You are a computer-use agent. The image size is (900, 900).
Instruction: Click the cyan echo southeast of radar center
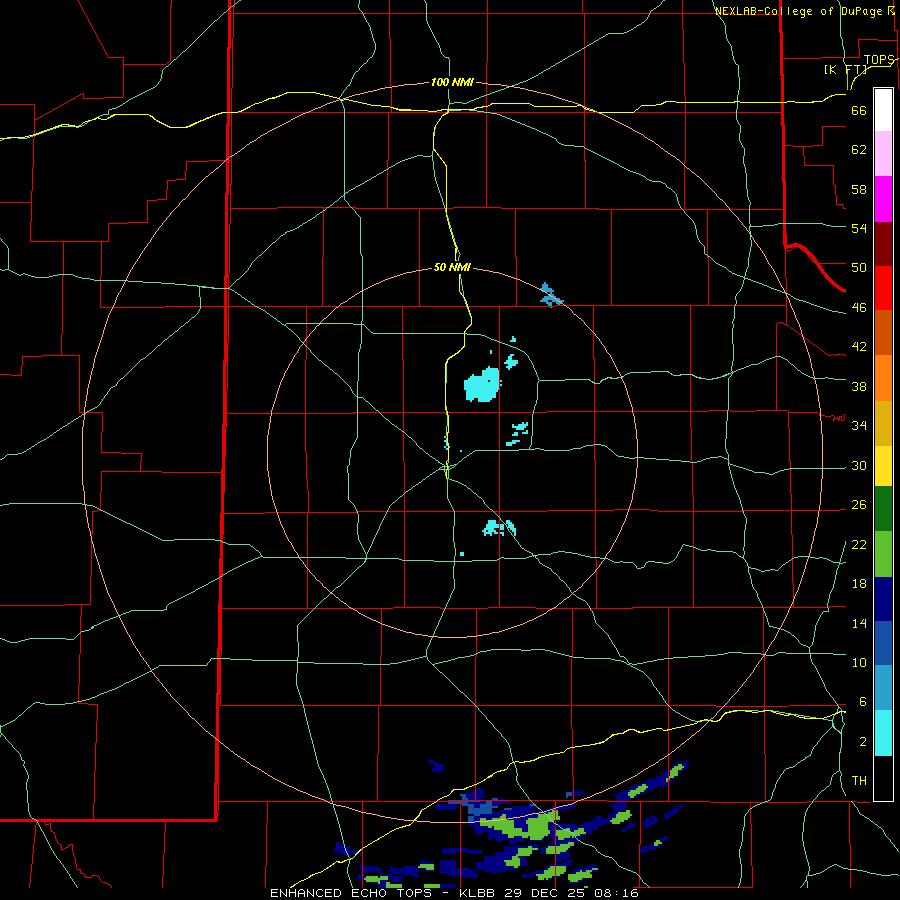click(499, 527)
